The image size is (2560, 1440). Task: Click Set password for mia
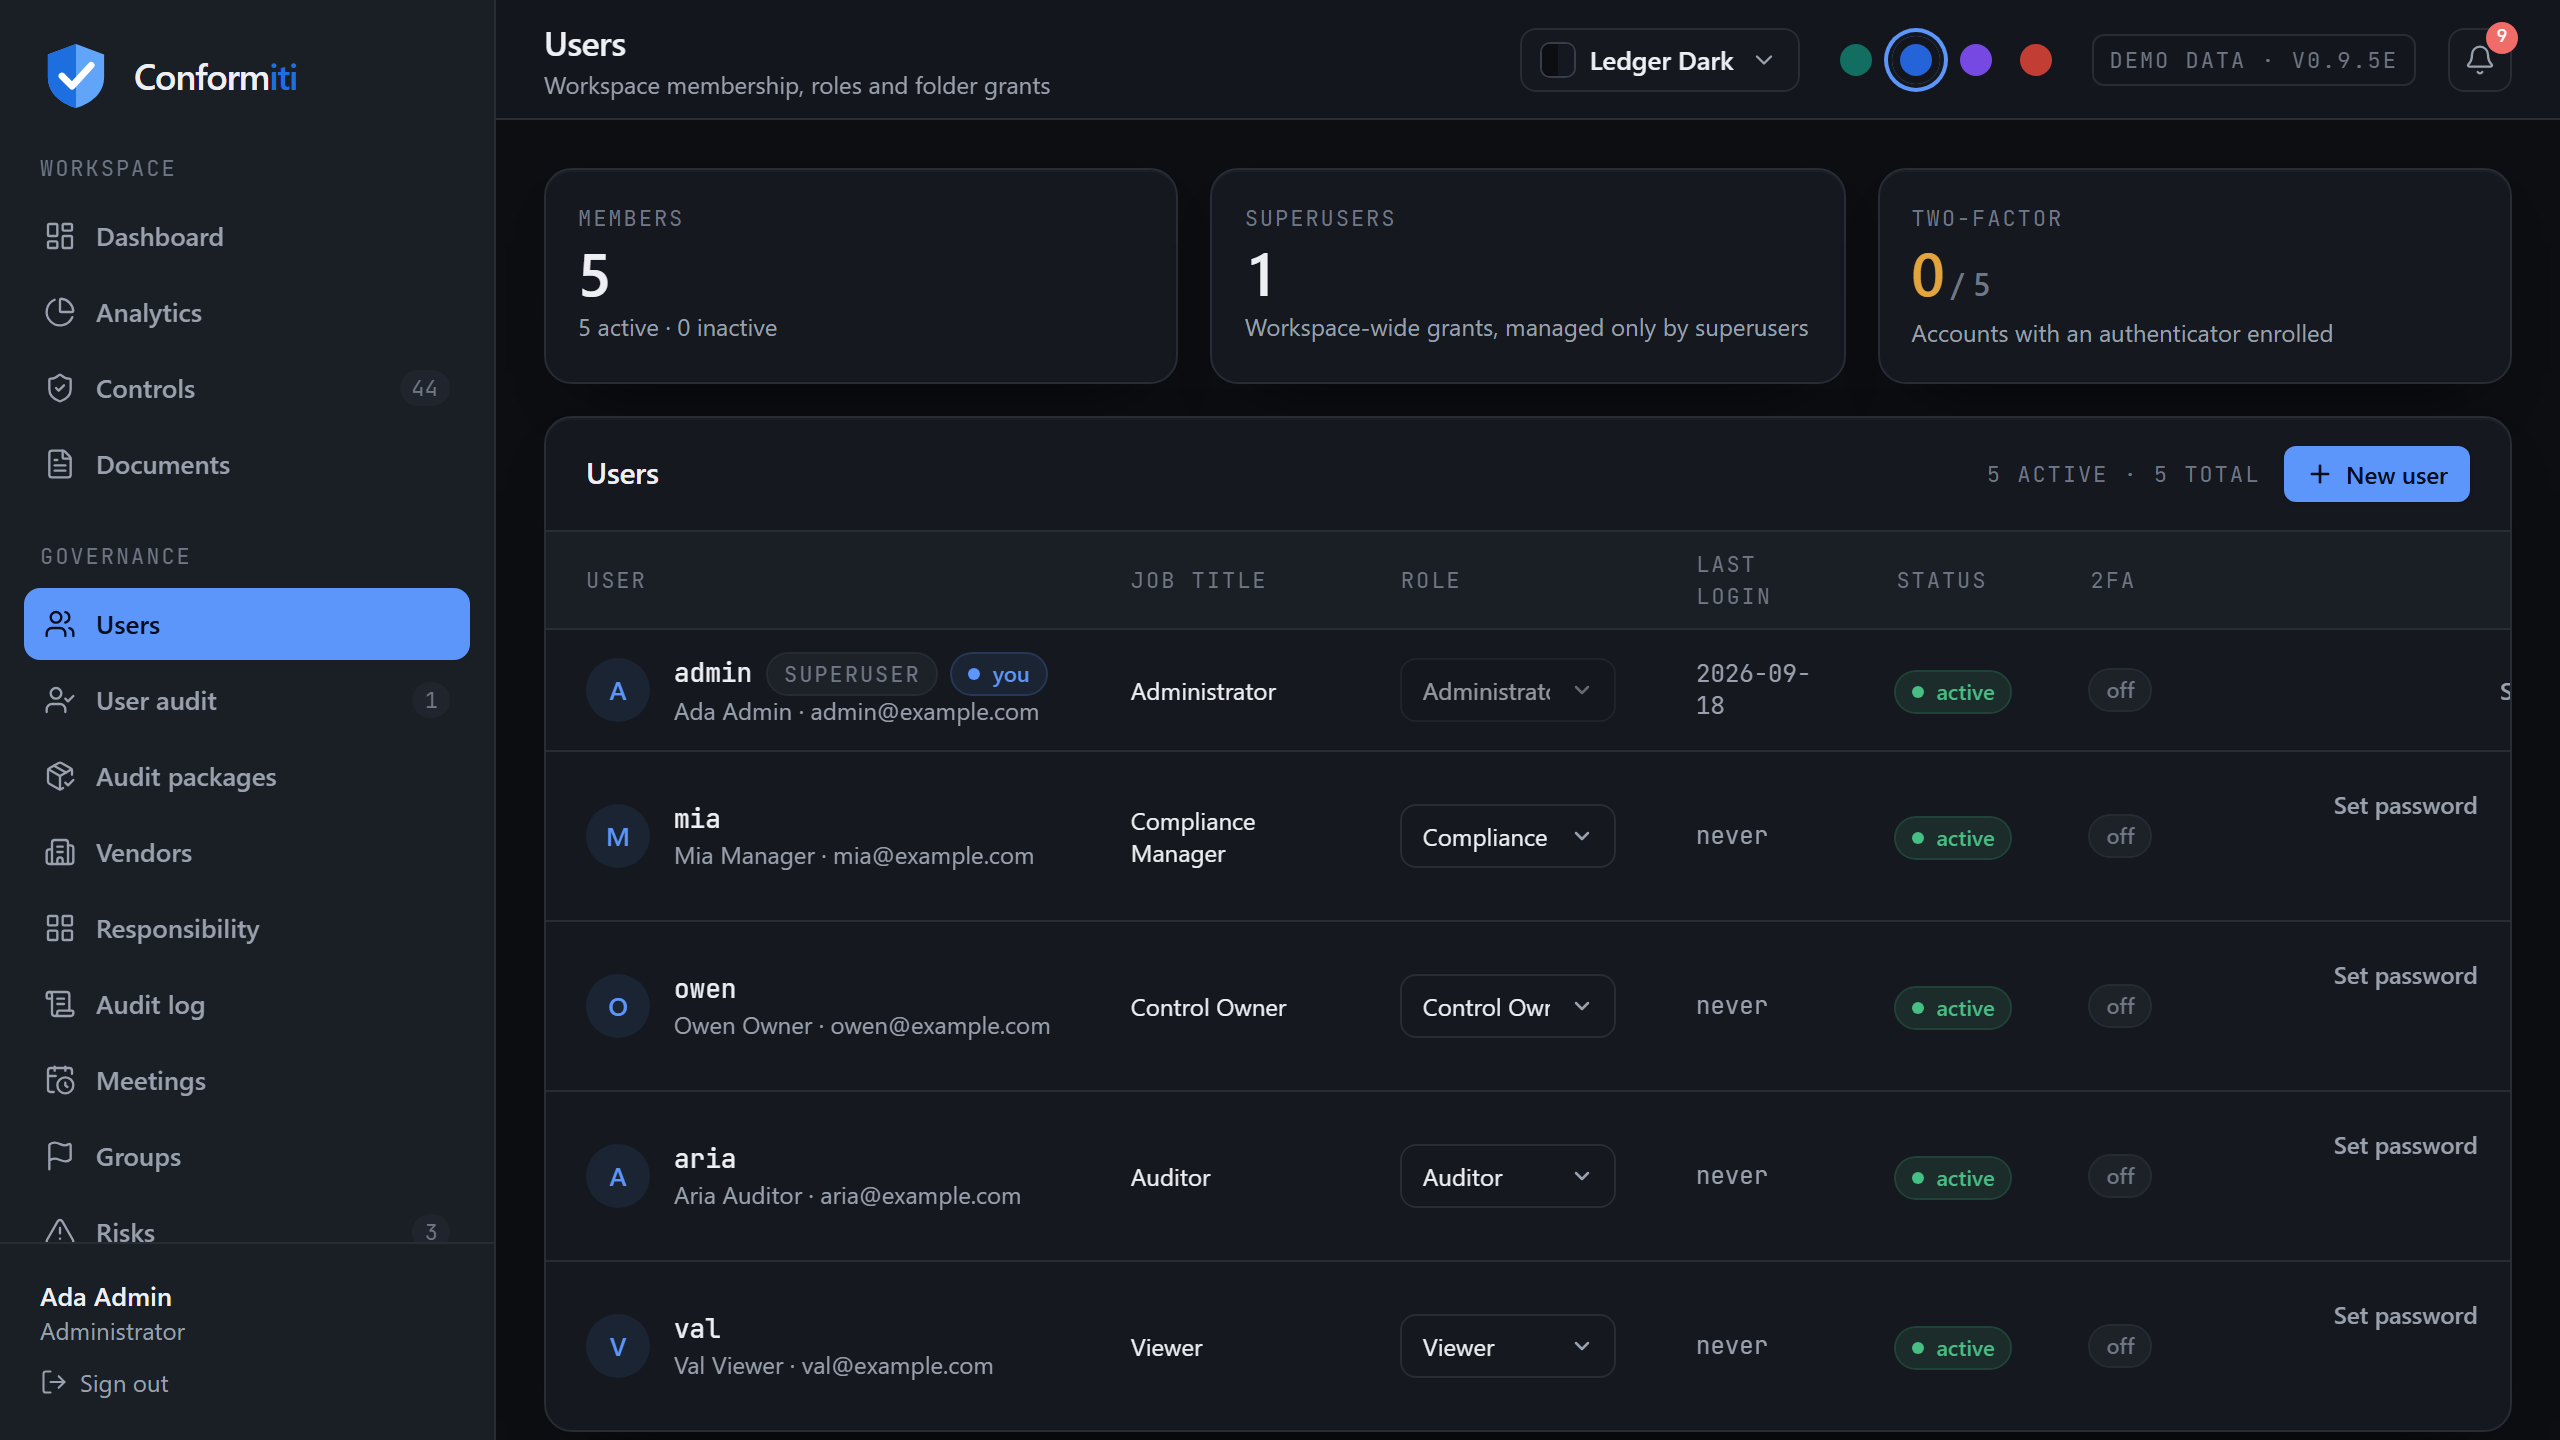point(2404,806)
